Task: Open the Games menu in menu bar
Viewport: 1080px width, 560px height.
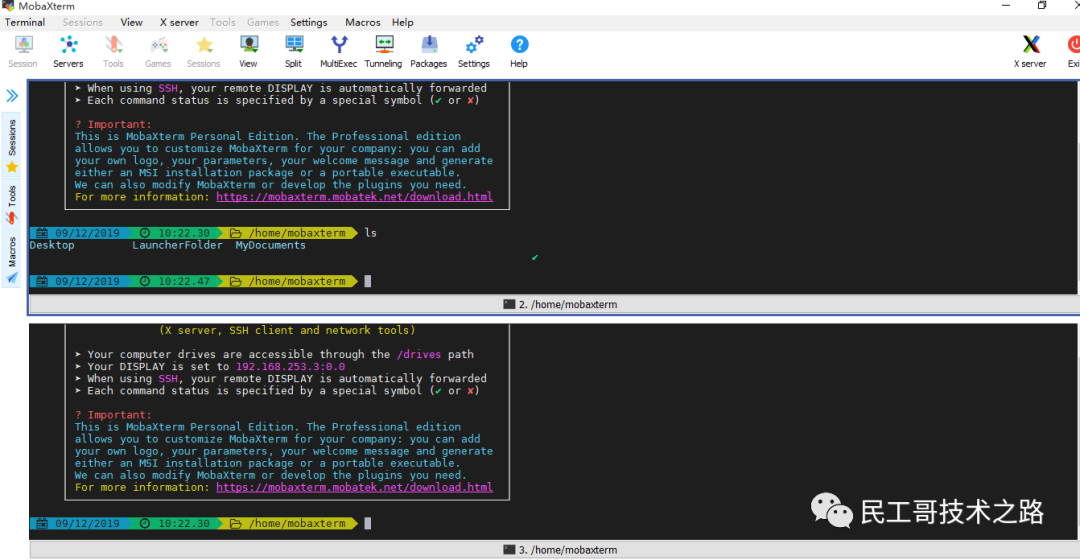Action: (263, 22)
